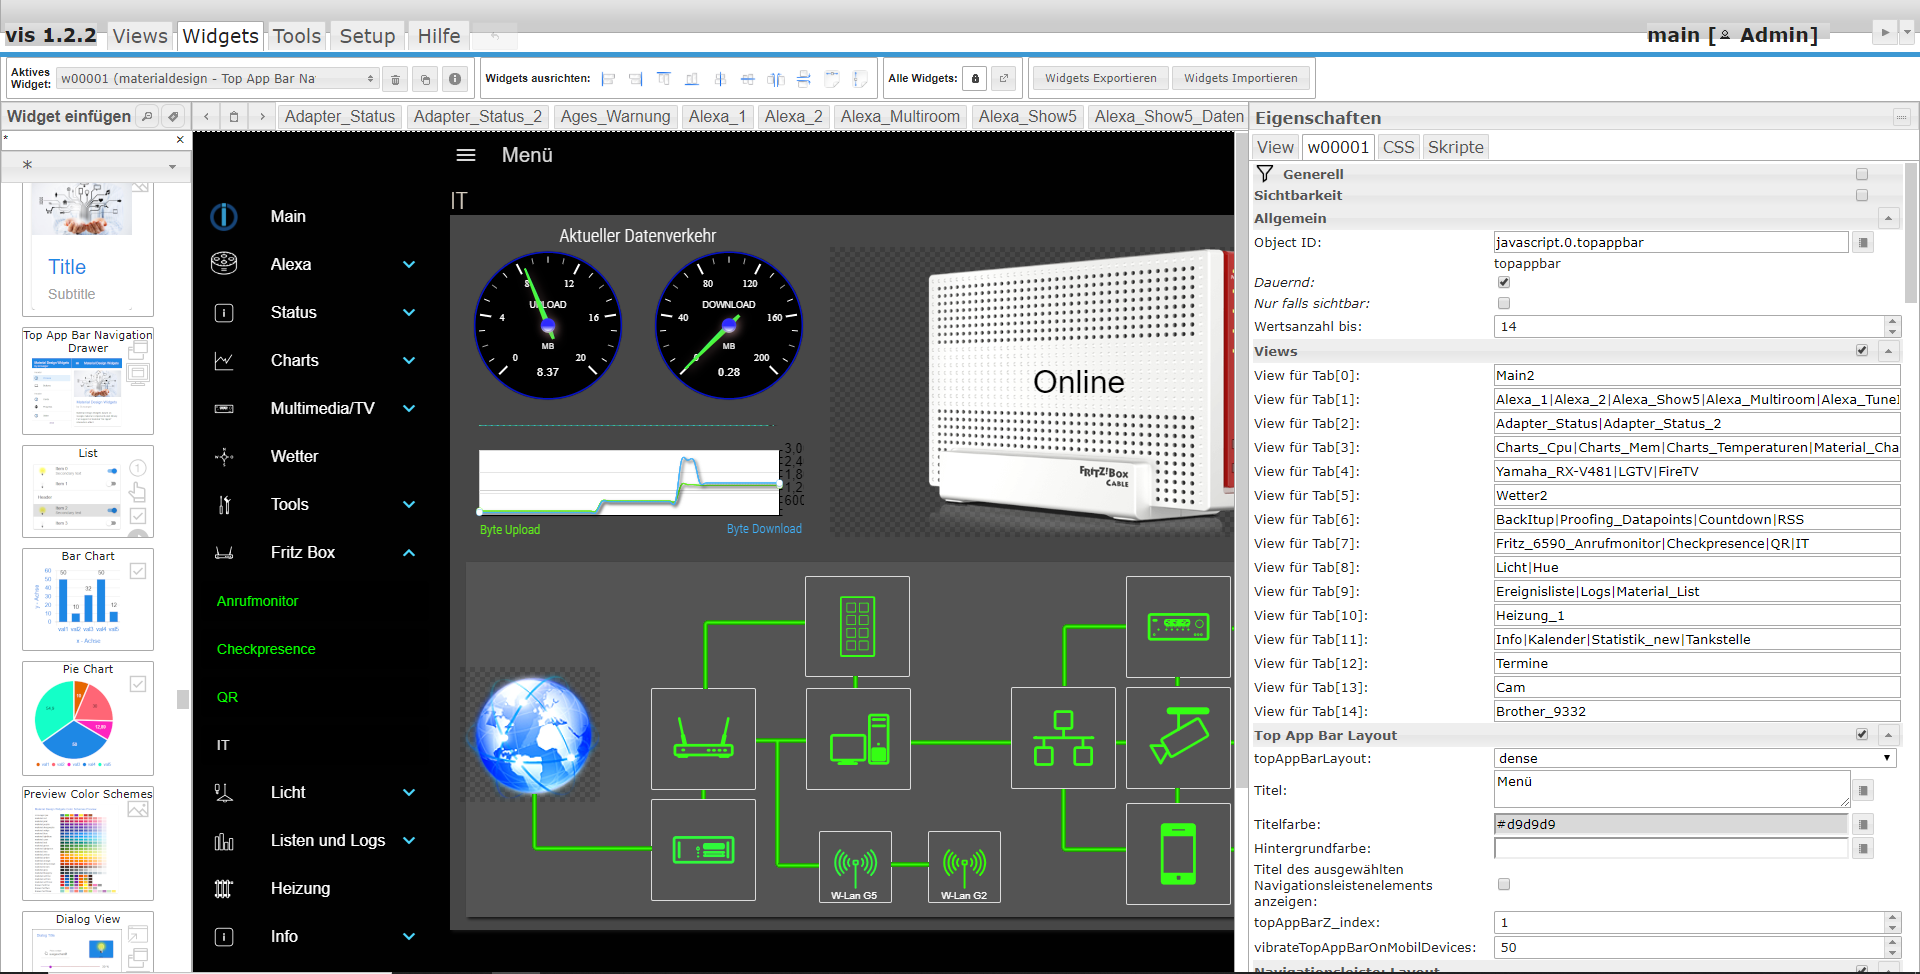Open the widget info icon next to the copy icon
Viewport: 1920px width, 974px height.
455,79
